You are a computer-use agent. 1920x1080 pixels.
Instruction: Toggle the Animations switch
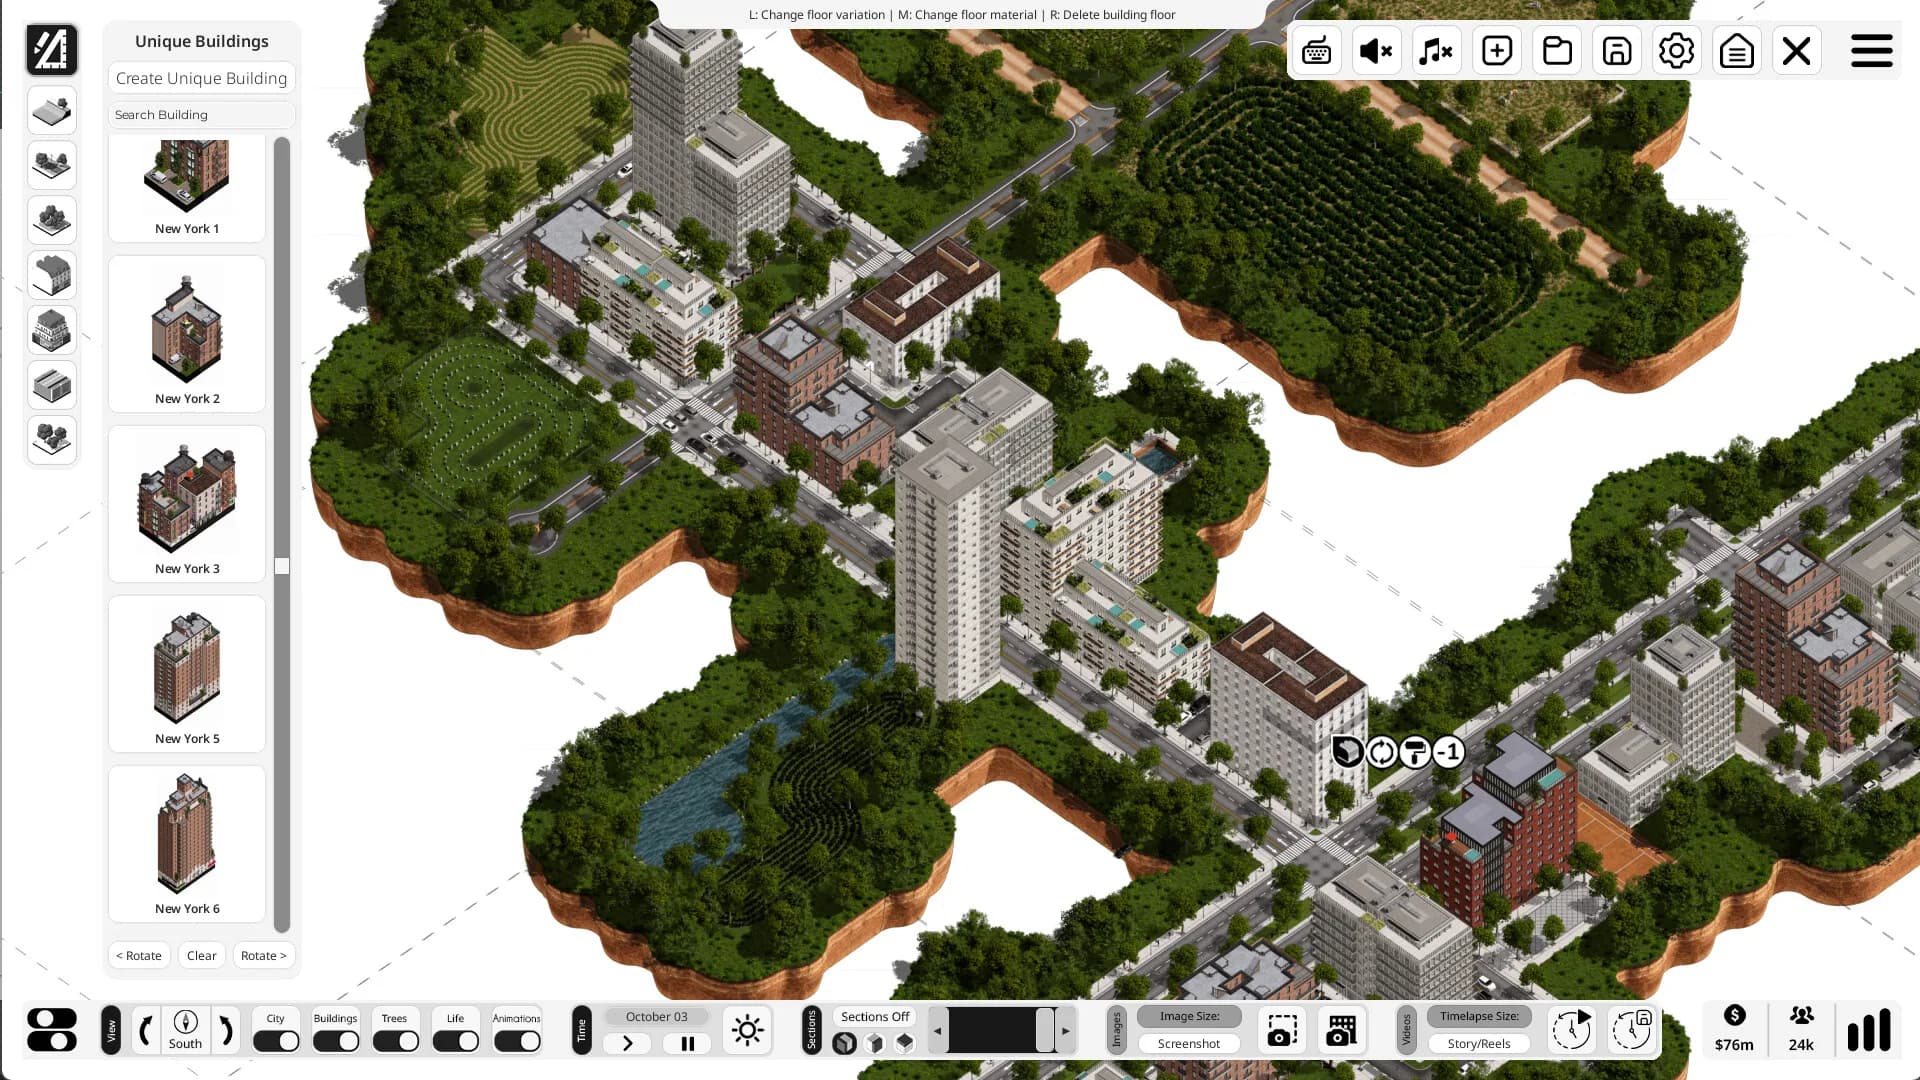[517, 1041]
